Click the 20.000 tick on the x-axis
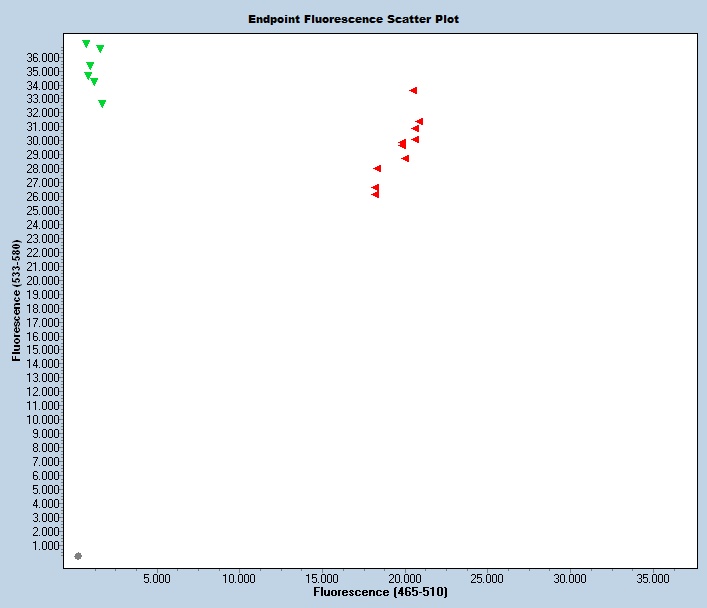Screen dimensions: 707x608 (x=405, y=579)
